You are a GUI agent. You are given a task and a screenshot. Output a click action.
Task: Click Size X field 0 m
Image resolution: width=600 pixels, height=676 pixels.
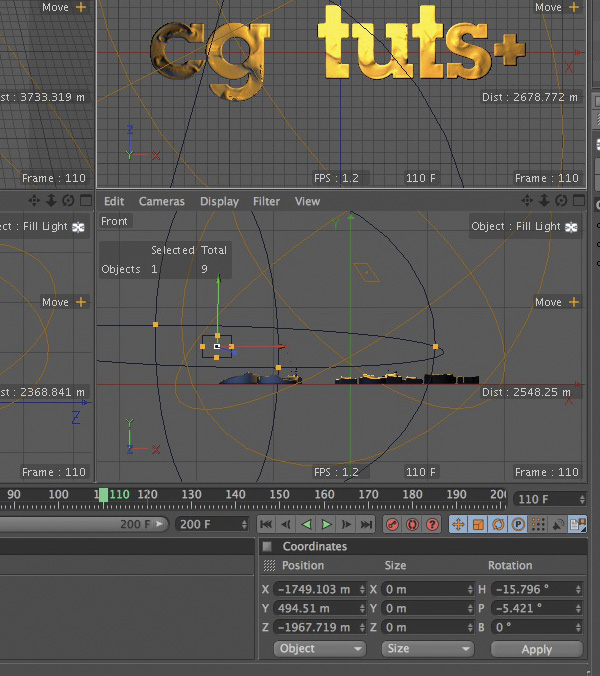428,589
